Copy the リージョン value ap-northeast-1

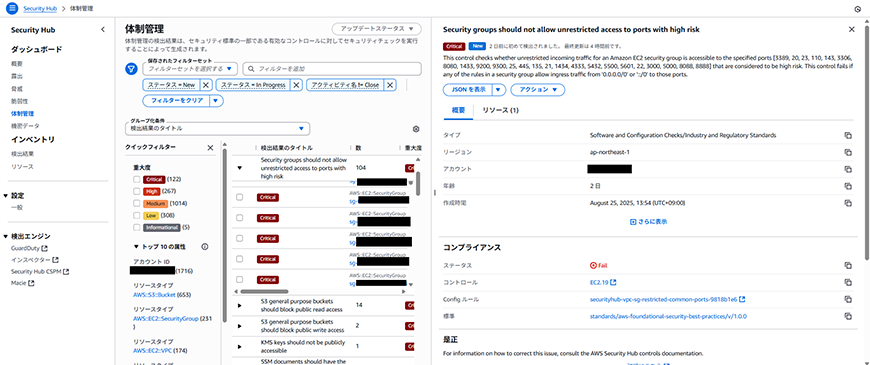point(848,152)
